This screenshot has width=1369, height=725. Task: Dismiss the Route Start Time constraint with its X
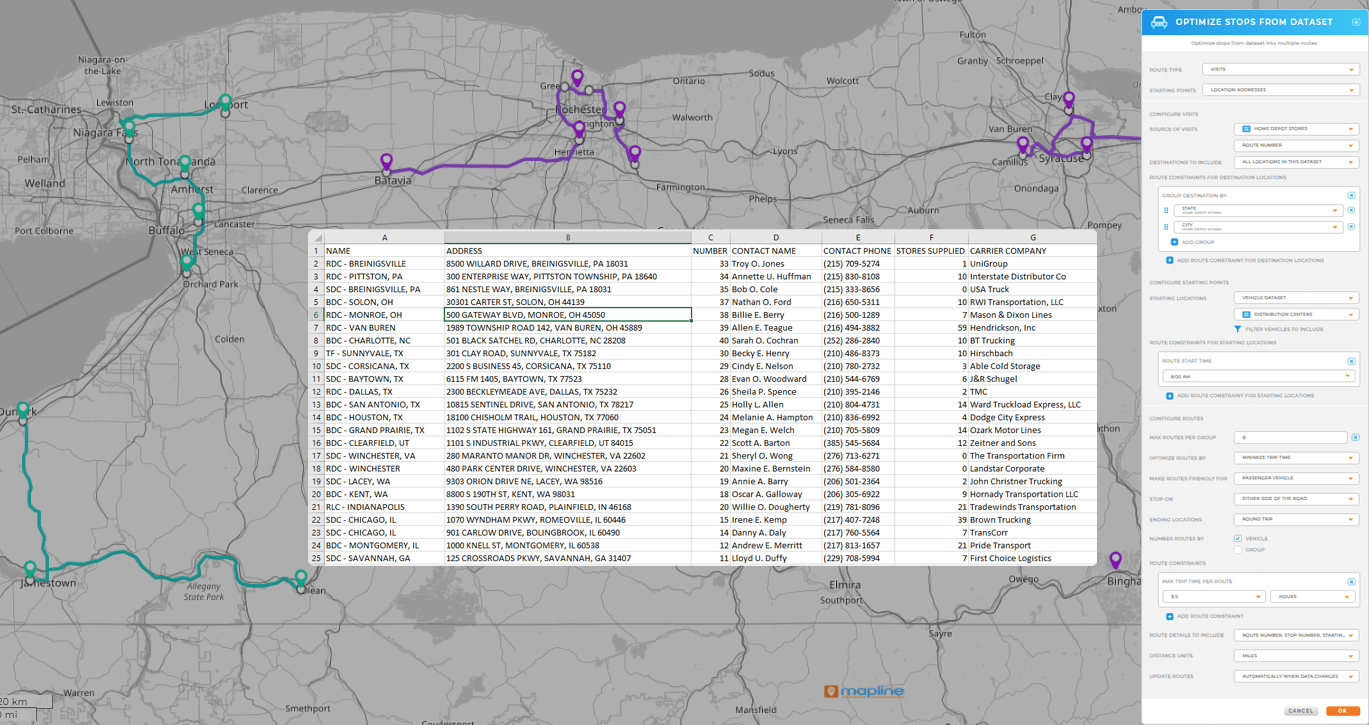coord(1352,361)
